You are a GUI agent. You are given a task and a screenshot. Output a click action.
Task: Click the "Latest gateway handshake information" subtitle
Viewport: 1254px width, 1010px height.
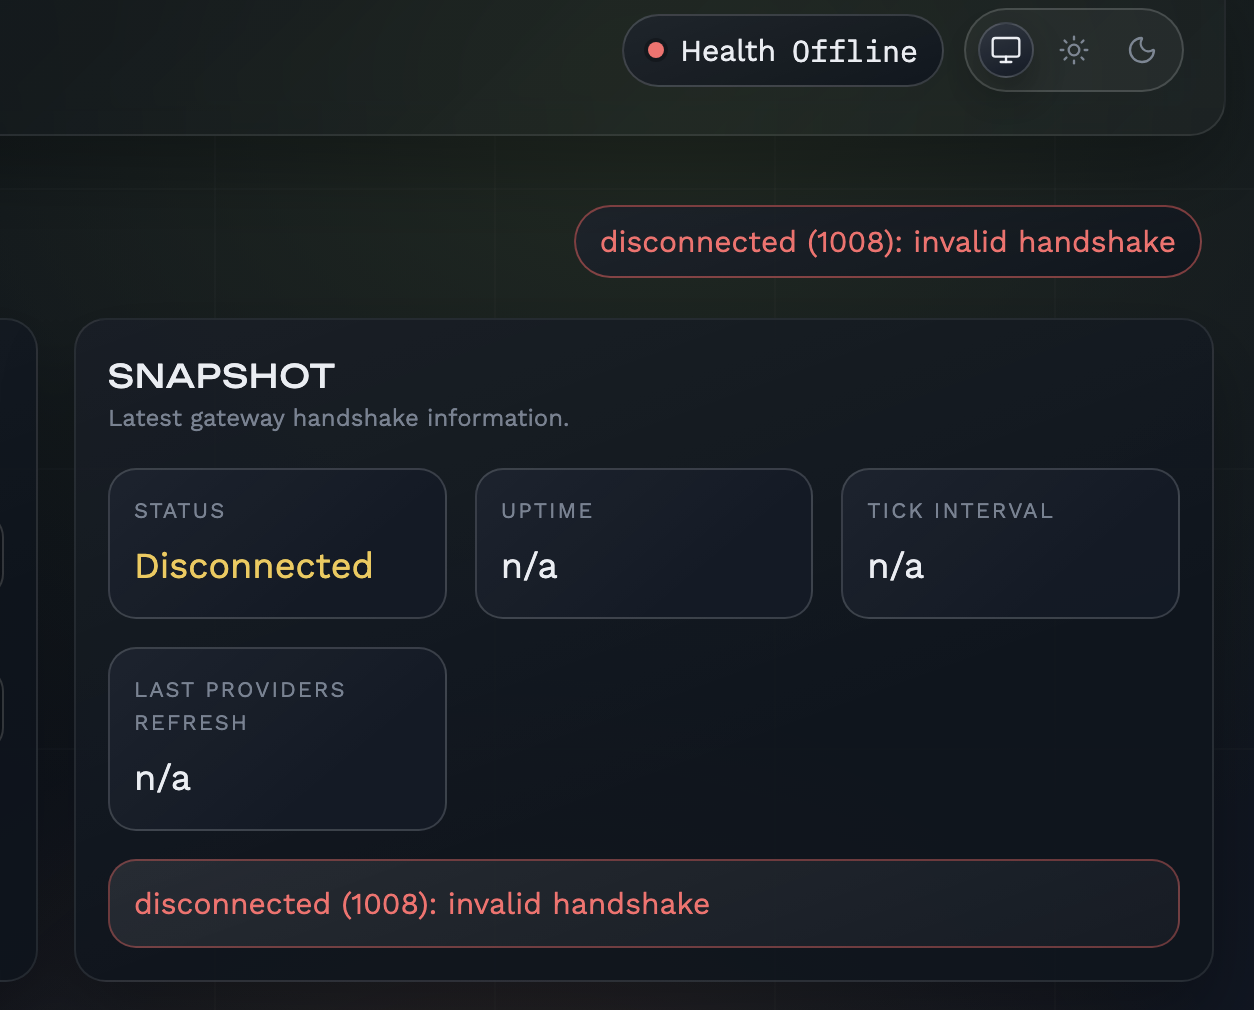click(338, 418)
